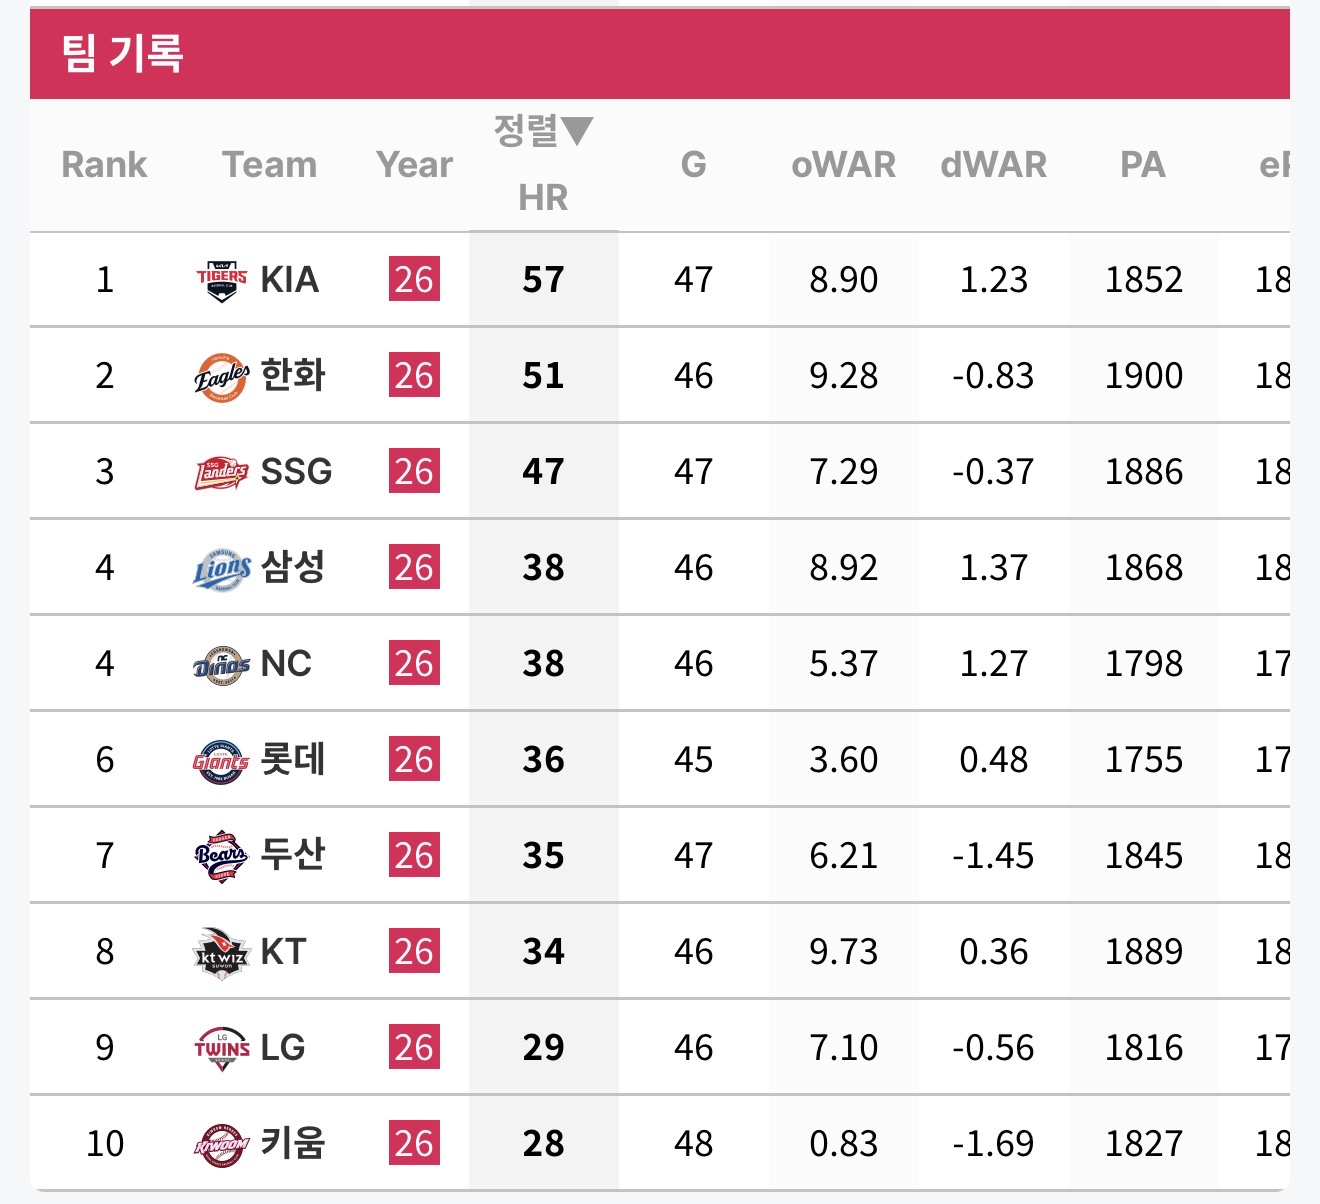Click the red 26 year badge for LG
Viewport: 1320px width, 1204px height.
pos(414,1048)
